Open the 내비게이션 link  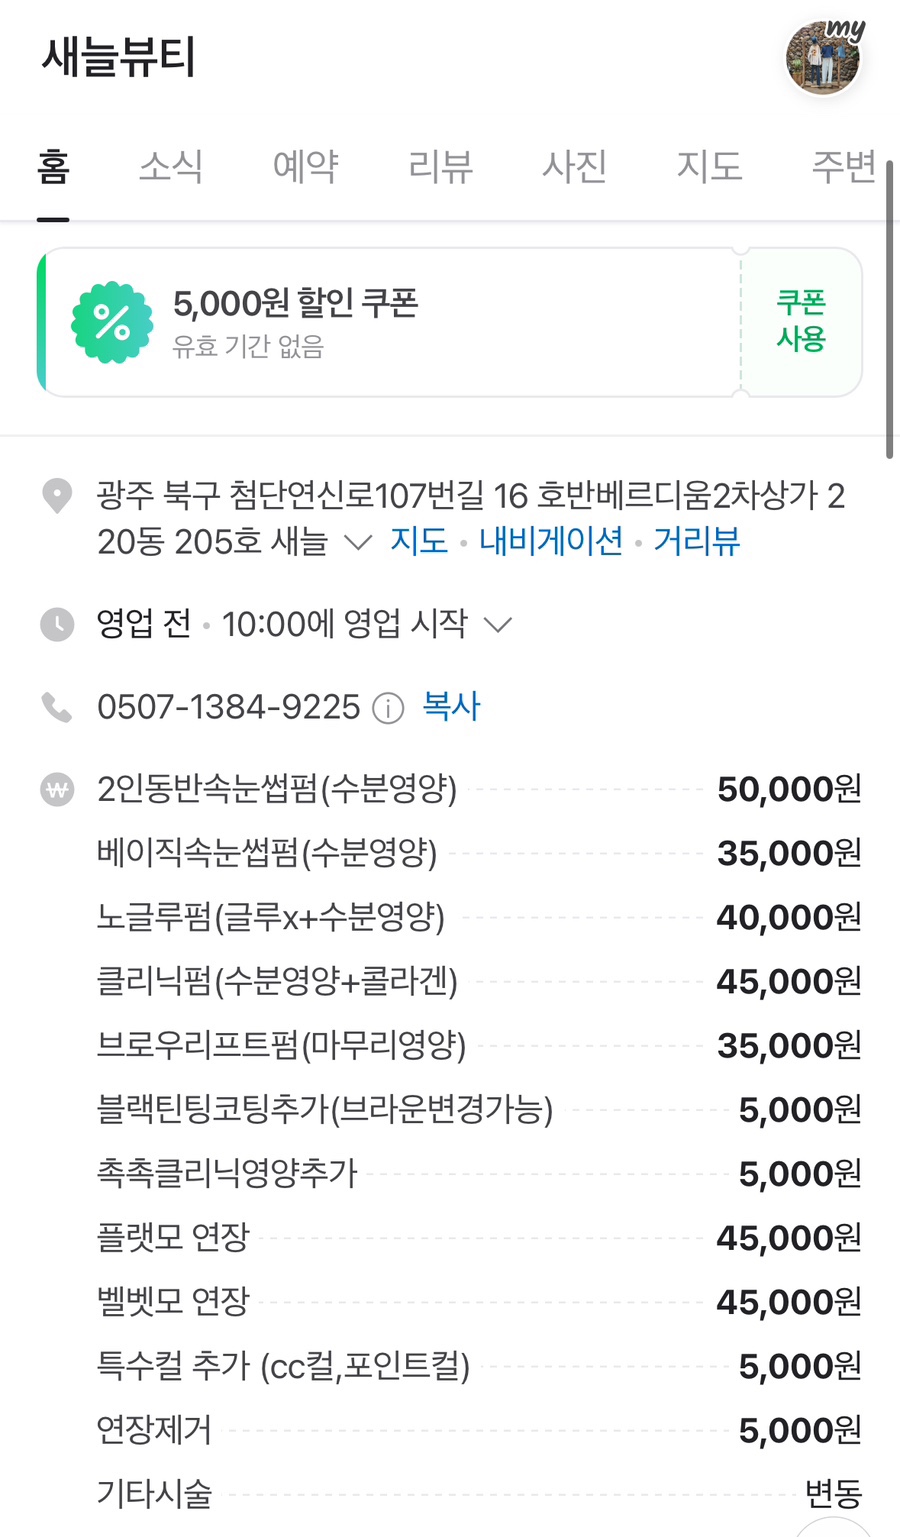551,541
